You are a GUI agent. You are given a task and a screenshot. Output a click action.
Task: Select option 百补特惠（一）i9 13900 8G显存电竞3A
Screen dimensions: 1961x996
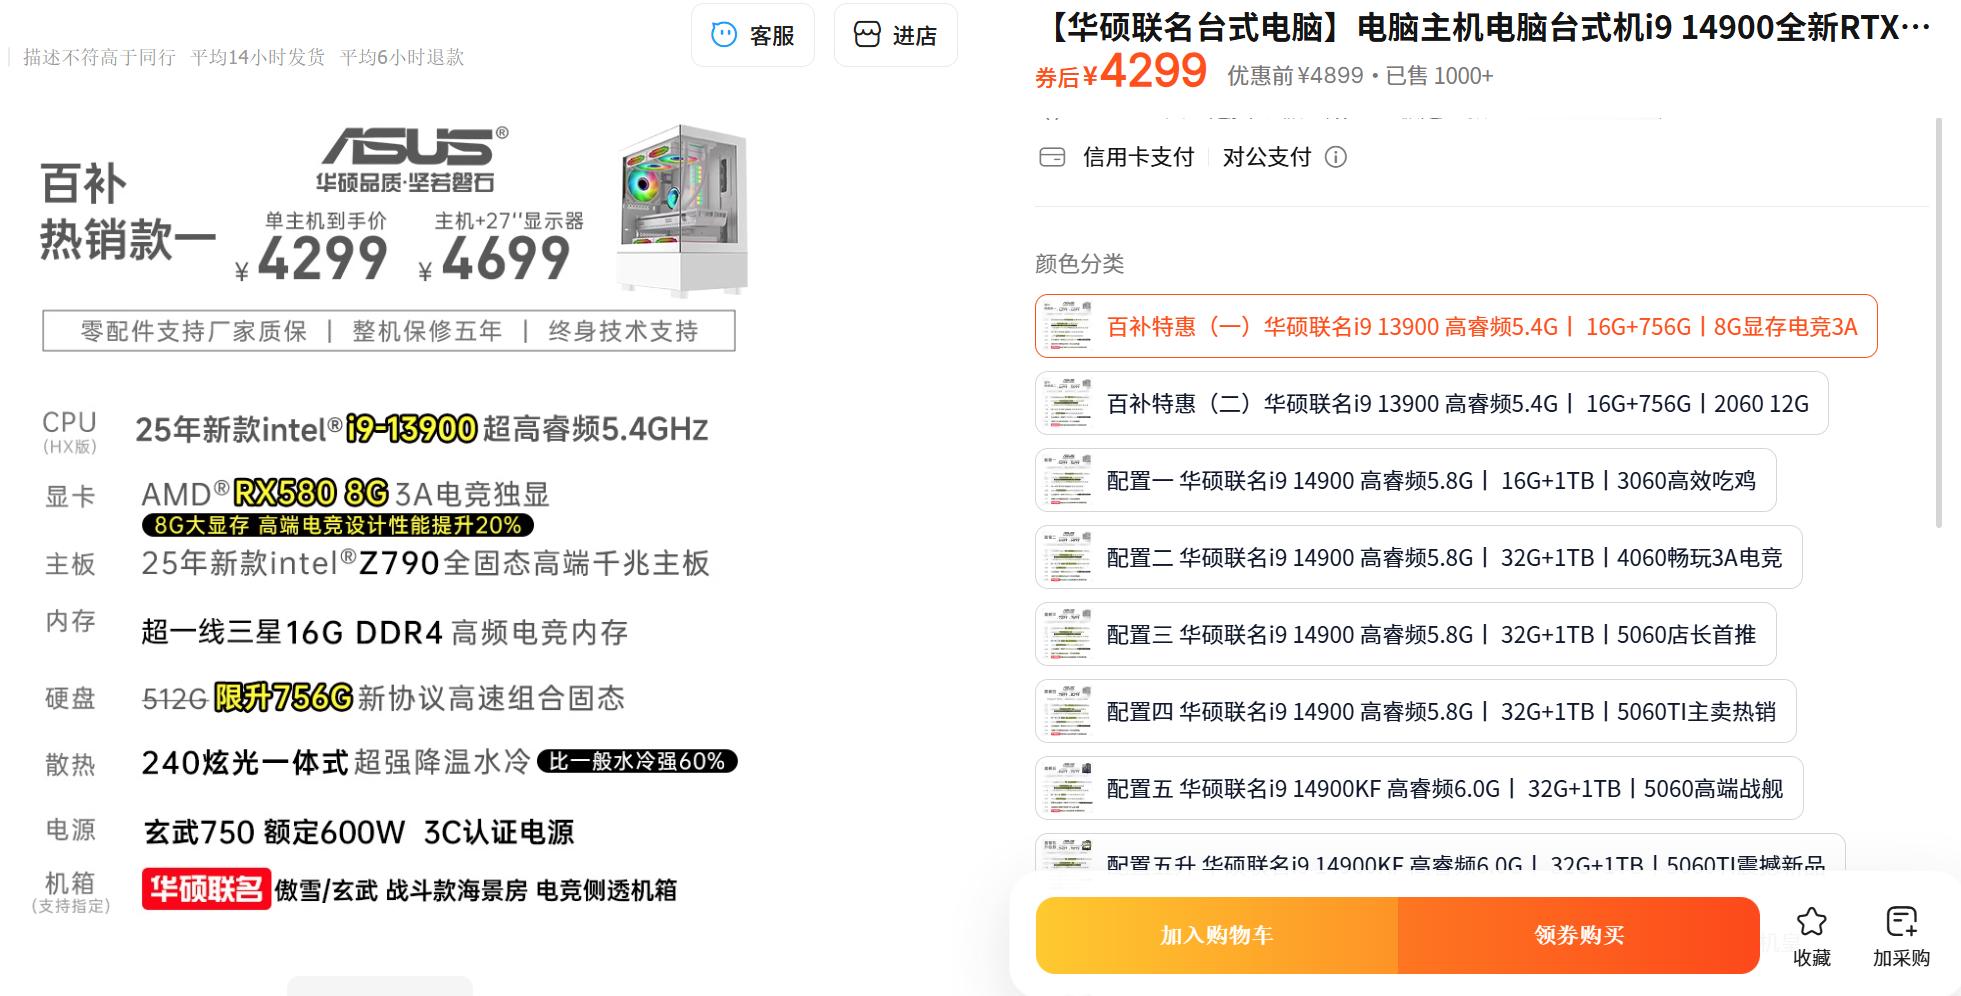click(x=1455, y=327)
